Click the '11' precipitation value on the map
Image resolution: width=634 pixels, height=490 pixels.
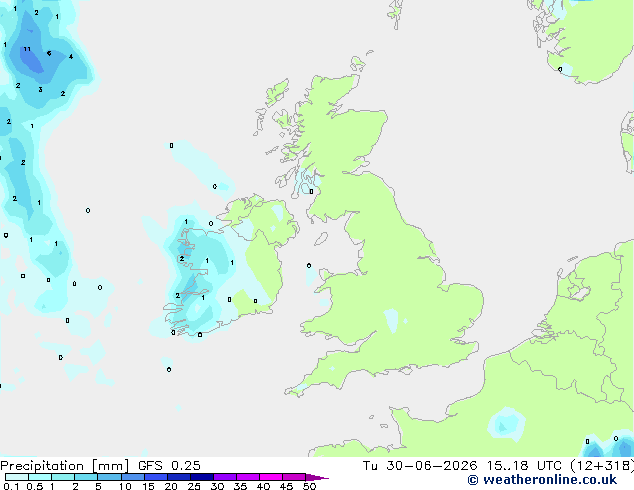coord(27,49)
